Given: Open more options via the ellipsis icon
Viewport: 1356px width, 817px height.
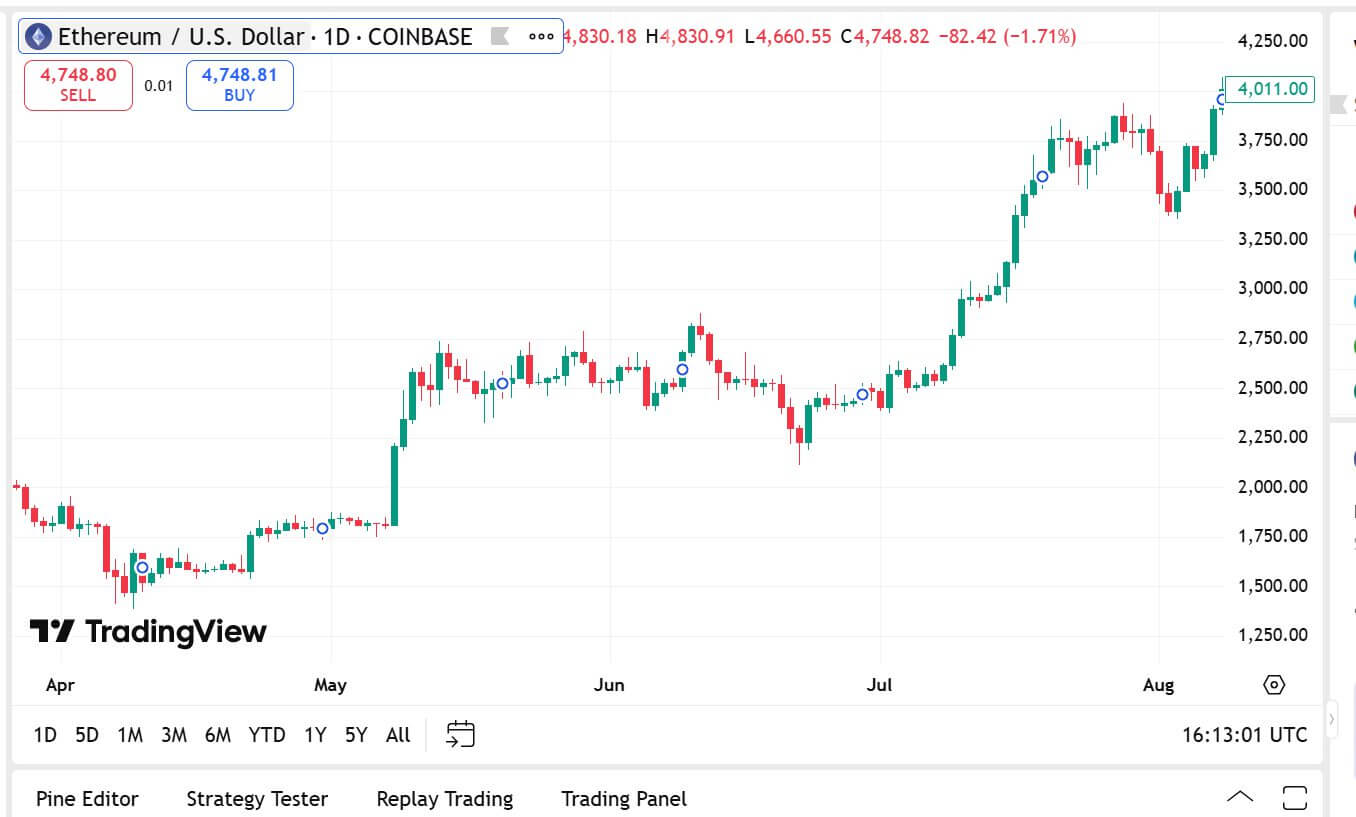Looking at the screenshot, I should pyautogui.click(x=540, y=36).
